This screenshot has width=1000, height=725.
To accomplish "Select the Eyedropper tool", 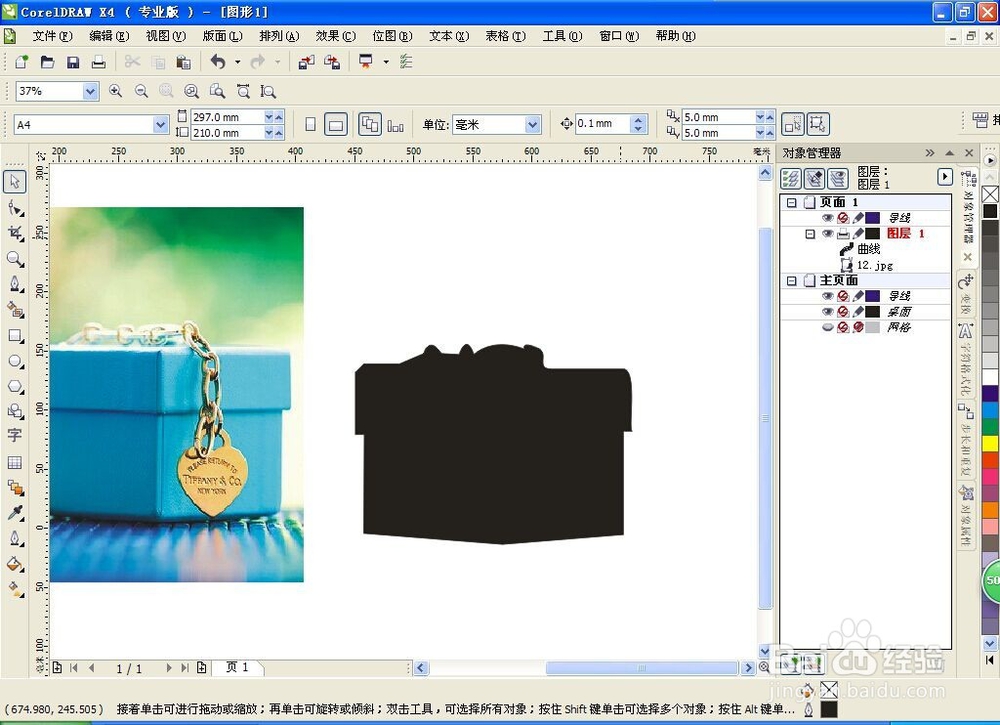I will pyautogui.click(x=15, y=513).
